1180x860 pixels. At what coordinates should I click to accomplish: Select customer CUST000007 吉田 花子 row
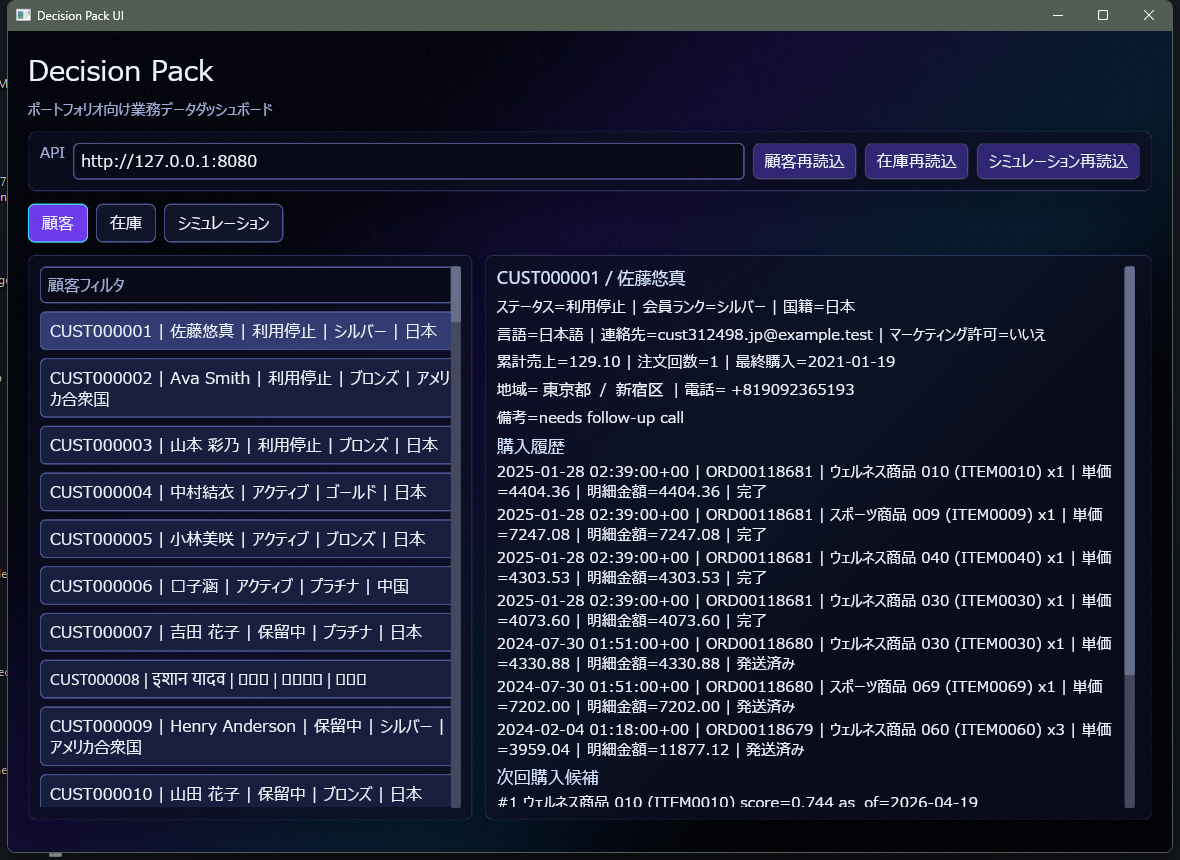245,633
